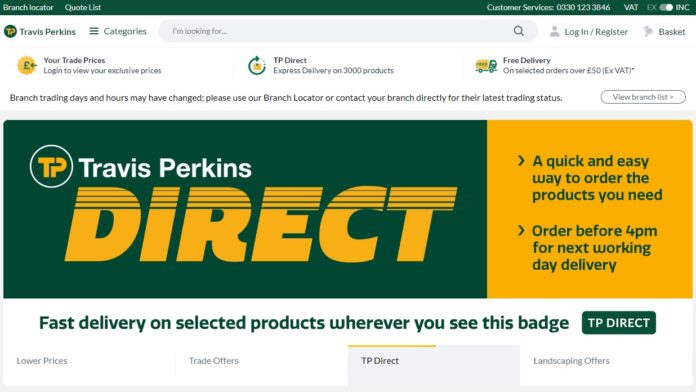This screenshot has height=392, width=696.
Task: Click the green TP DIRECT badge
Action: (x=619, y=323)
